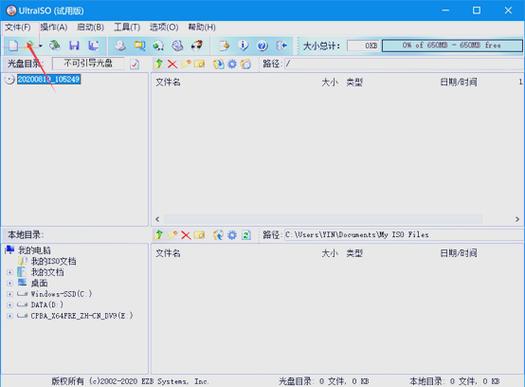525x387 pixels.
Task: Click the boot properties check icon beside 不可引导光盘
Action: tap(135, 64)
